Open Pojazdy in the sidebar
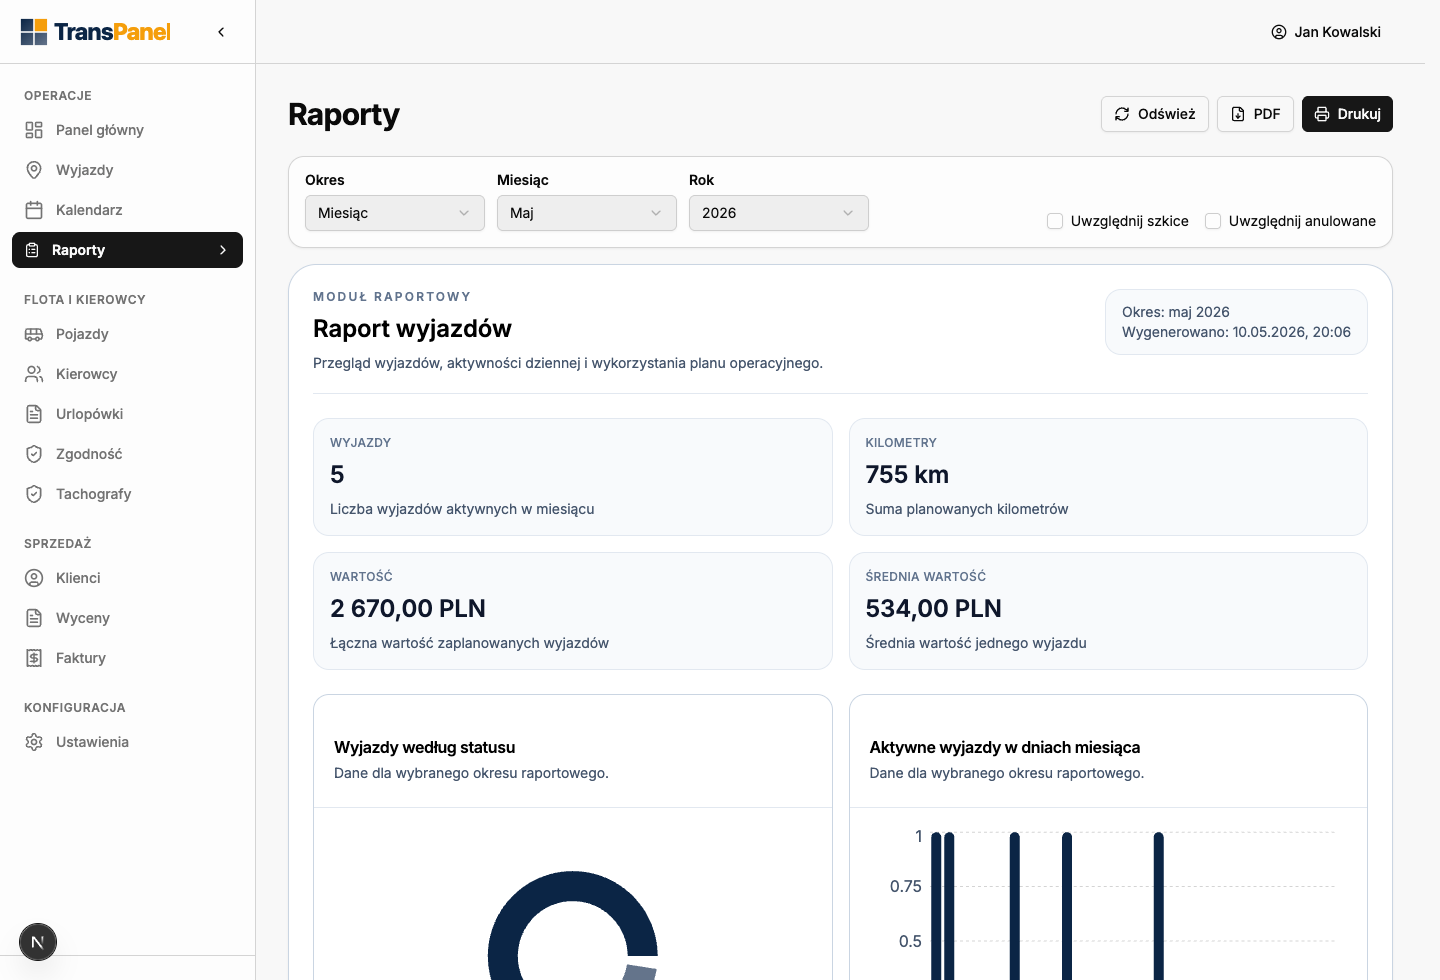The image size is (1440, 980). pos(127,334)
